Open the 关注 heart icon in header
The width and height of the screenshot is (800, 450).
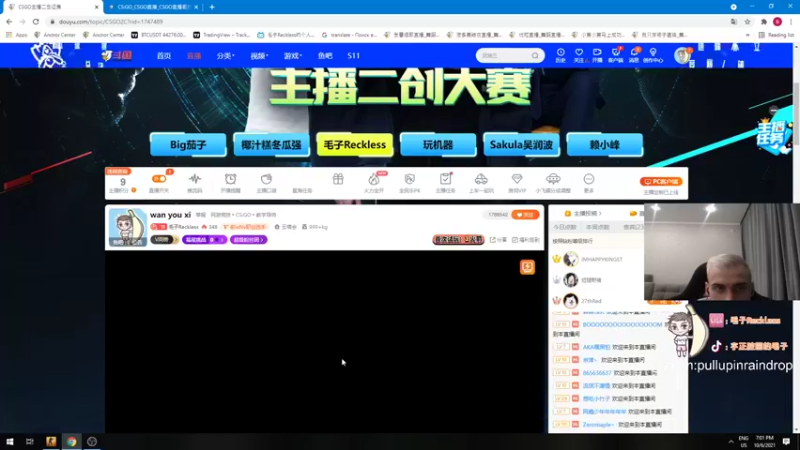579,53
